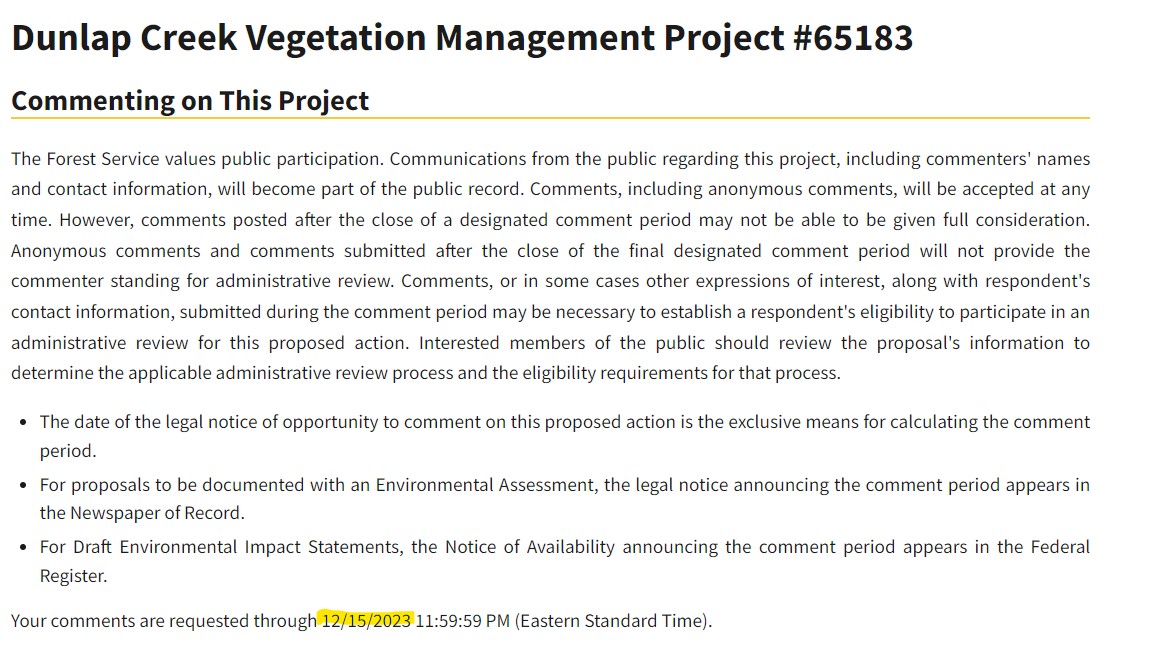Click the highlighted date 12/15/2023
Image resolution: width=1174 pixels, height=655 pixels.
pos(366,621)
